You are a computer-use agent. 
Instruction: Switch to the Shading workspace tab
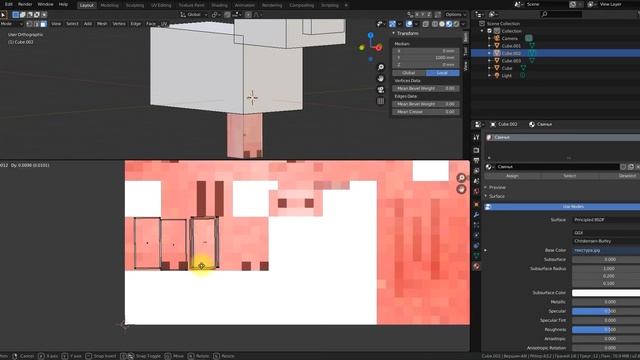[x=219, y=5]
